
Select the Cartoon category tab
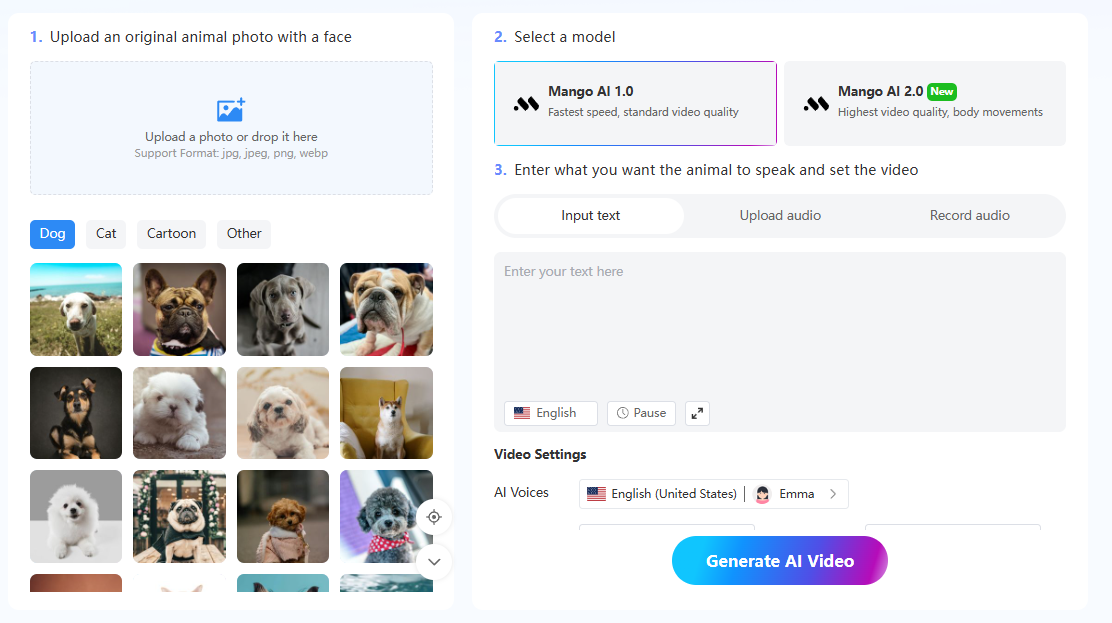point(172,234)
